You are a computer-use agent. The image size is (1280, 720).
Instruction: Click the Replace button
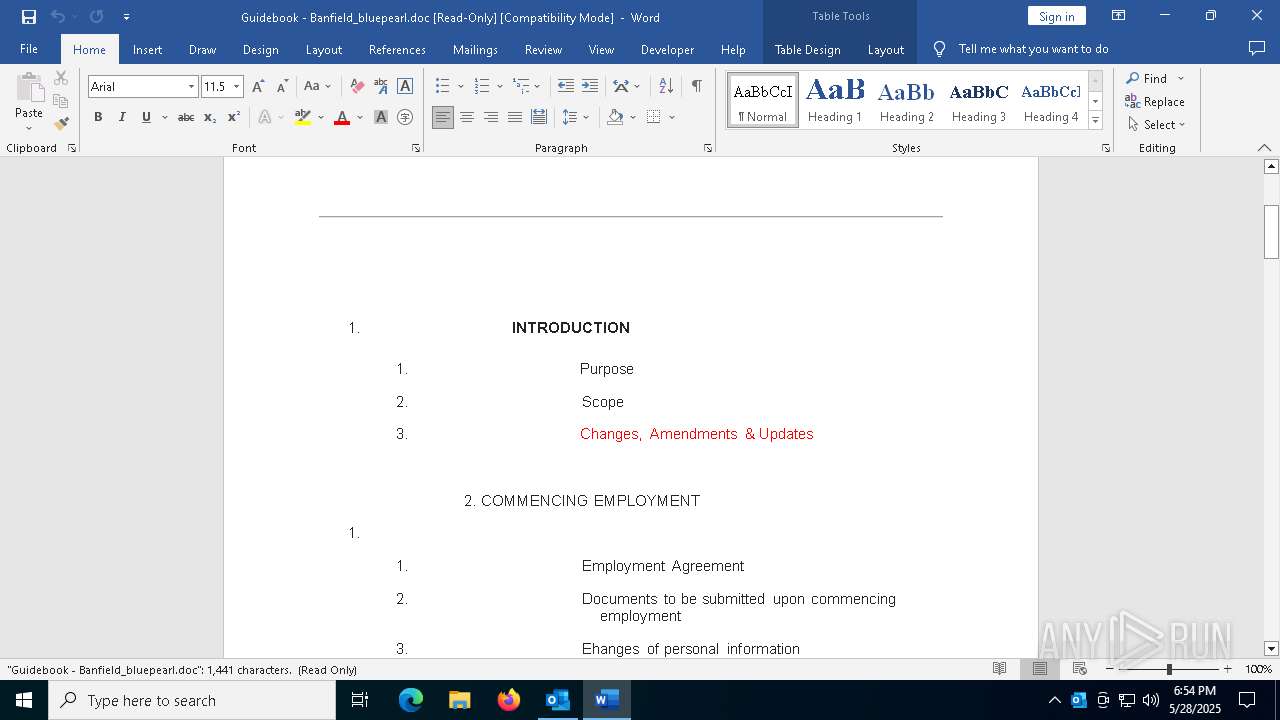click(1155, 102)
